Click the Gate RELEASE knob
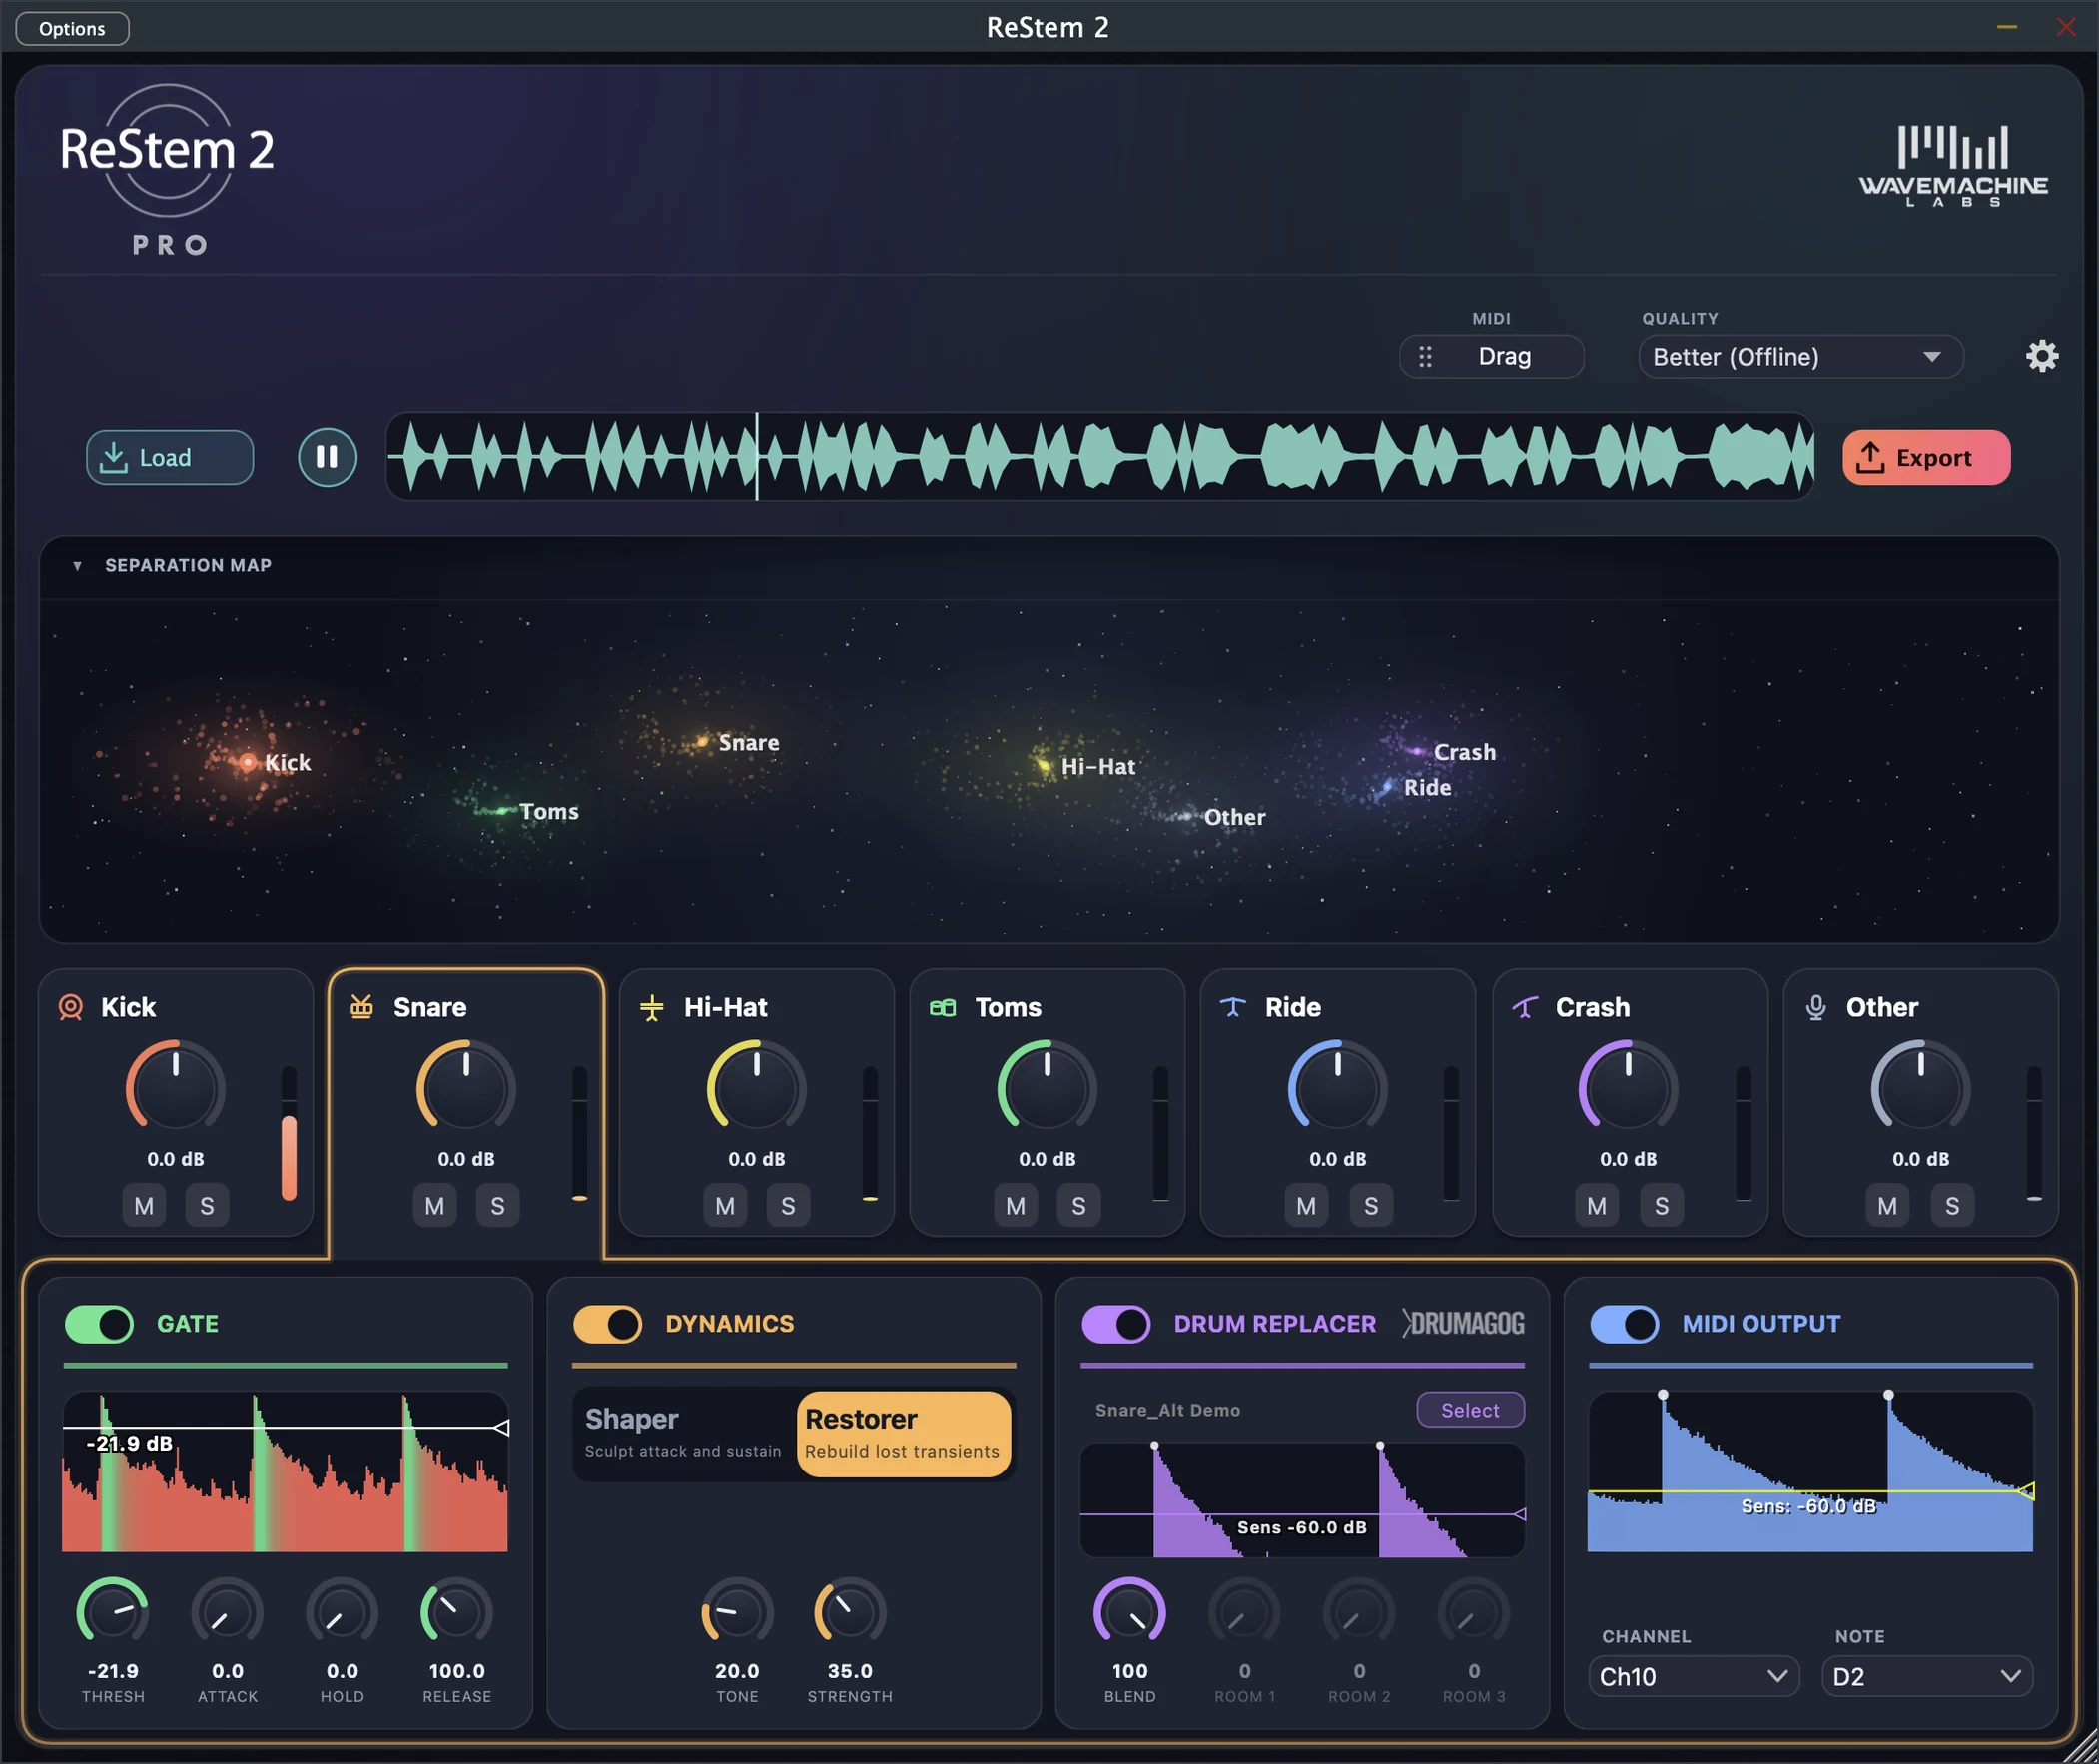 pos(456,1612)
